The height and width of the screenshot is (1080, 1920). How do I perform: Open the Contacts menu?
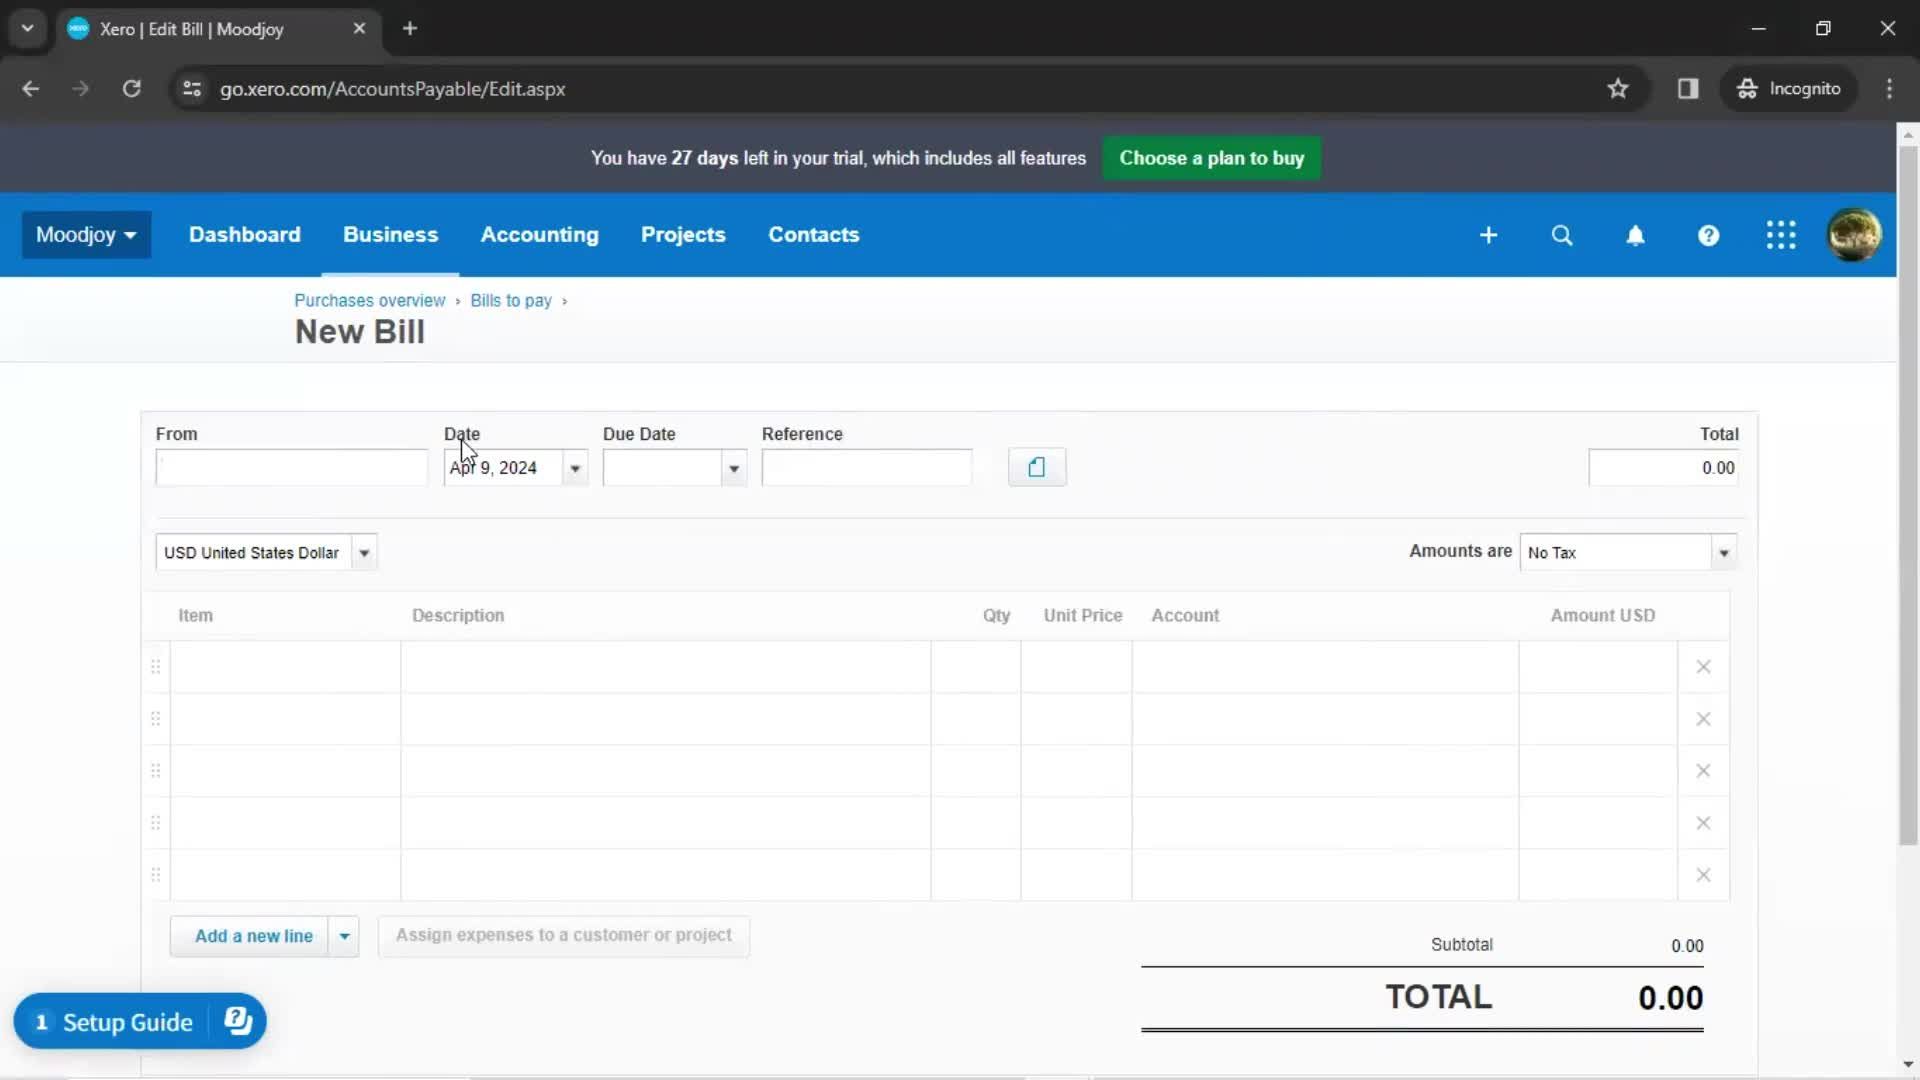click(x=814, y=235)
